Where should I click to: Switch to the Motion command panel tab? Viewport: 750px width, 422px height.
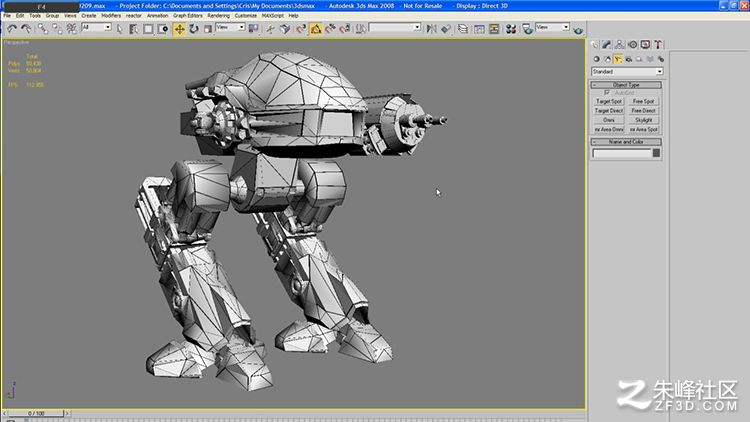[x=632, y=45]
